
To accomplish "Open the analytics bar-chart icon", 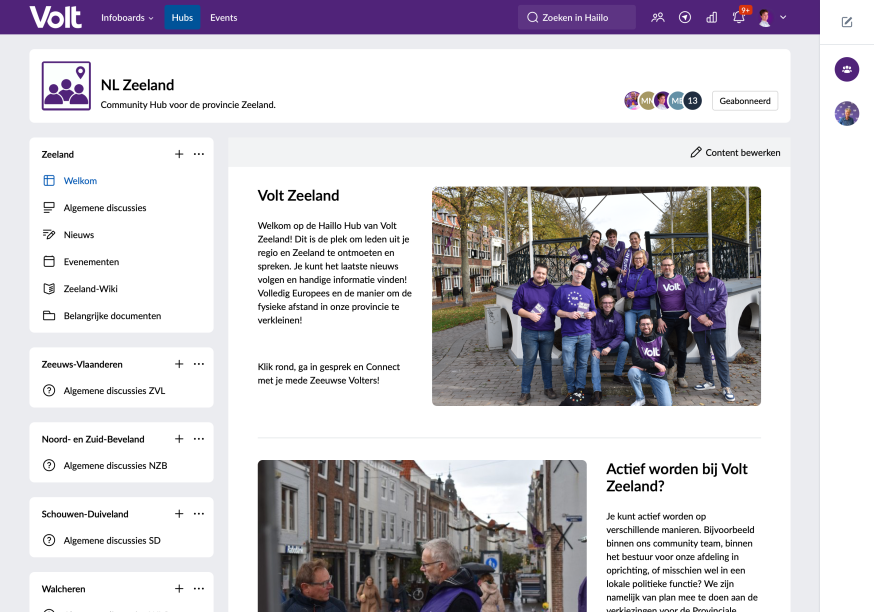I will (712, 17).
